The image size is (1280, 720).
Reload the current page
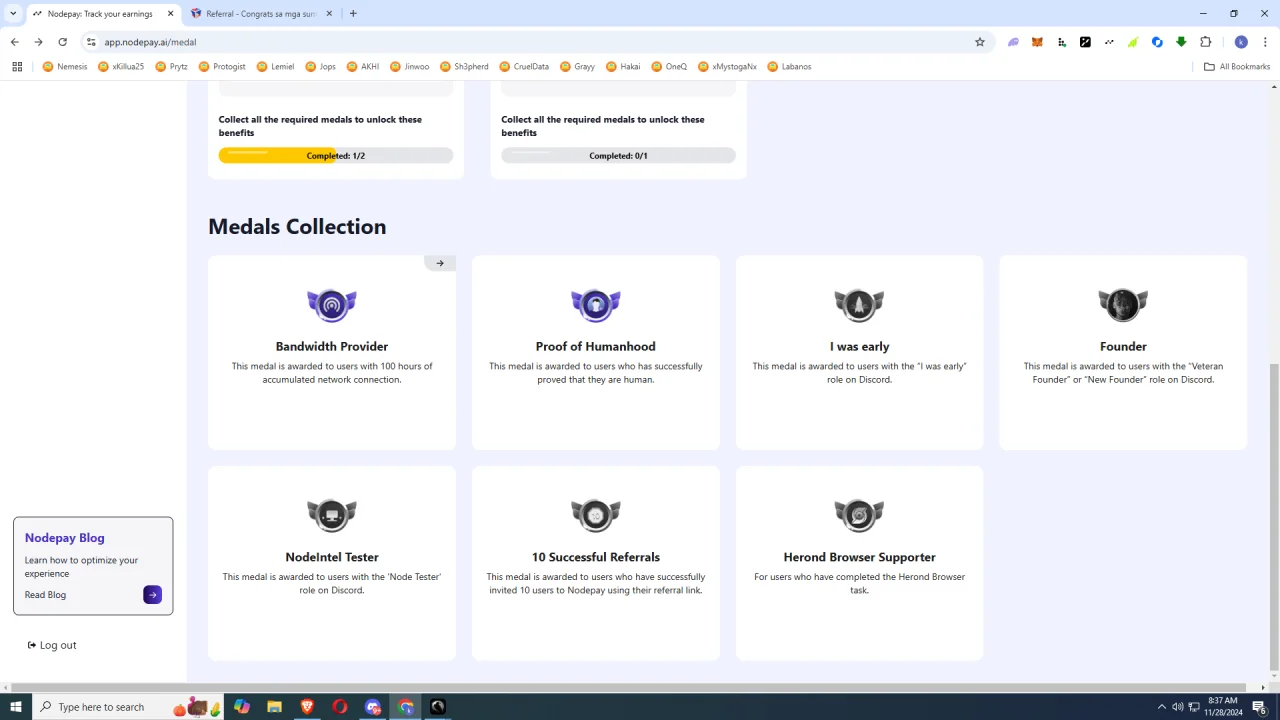point(62,42)
